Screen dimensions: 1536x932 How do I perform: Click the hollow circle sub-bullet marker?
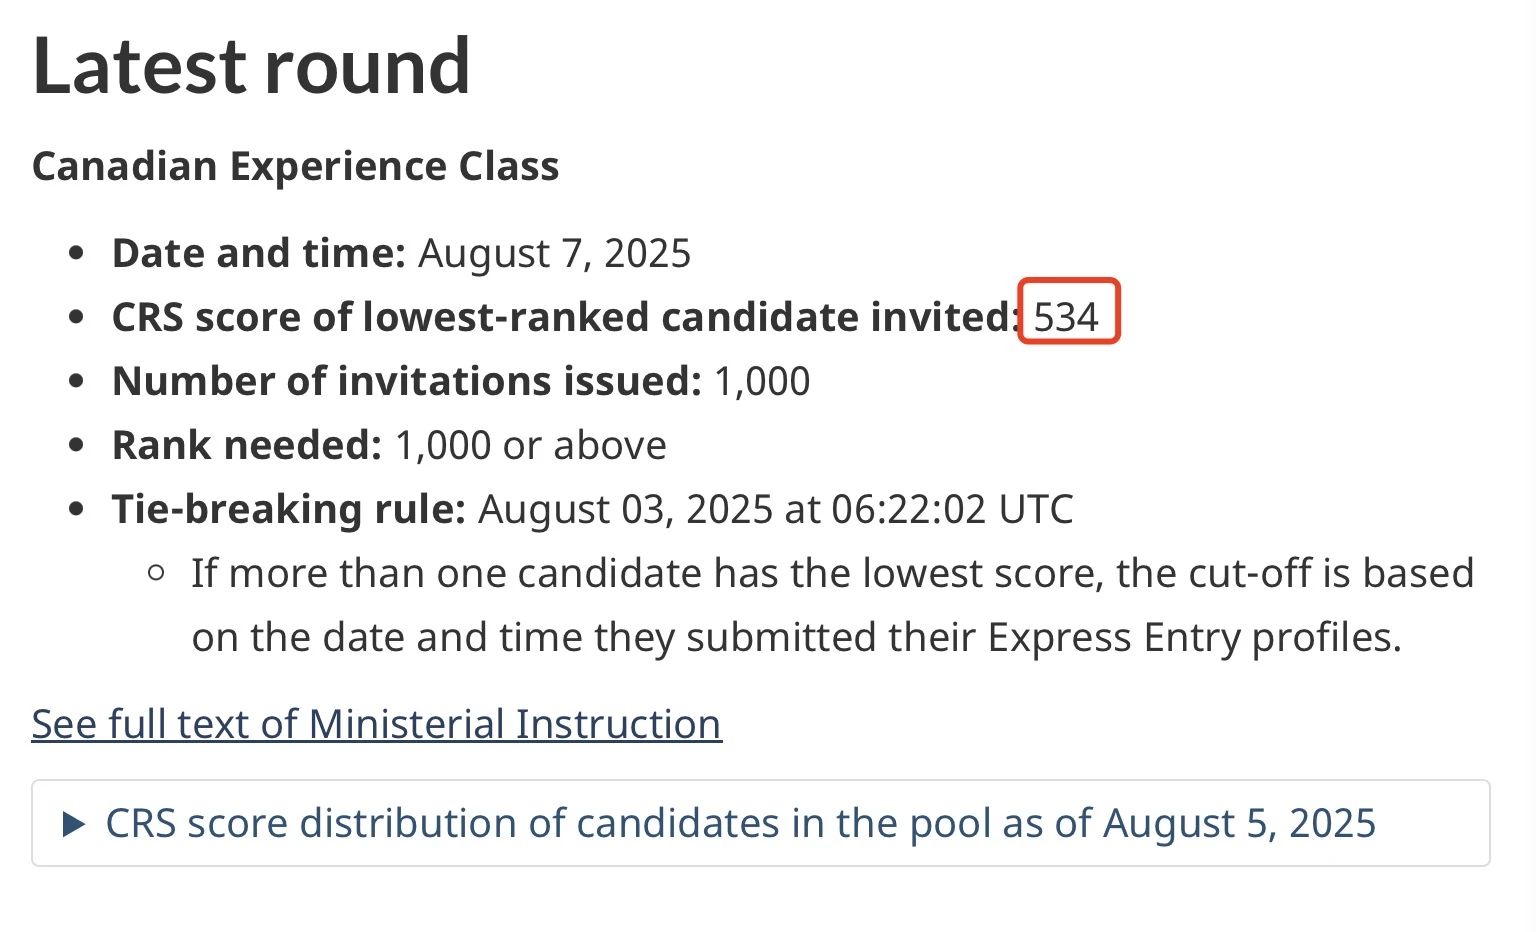click(156, 574)
